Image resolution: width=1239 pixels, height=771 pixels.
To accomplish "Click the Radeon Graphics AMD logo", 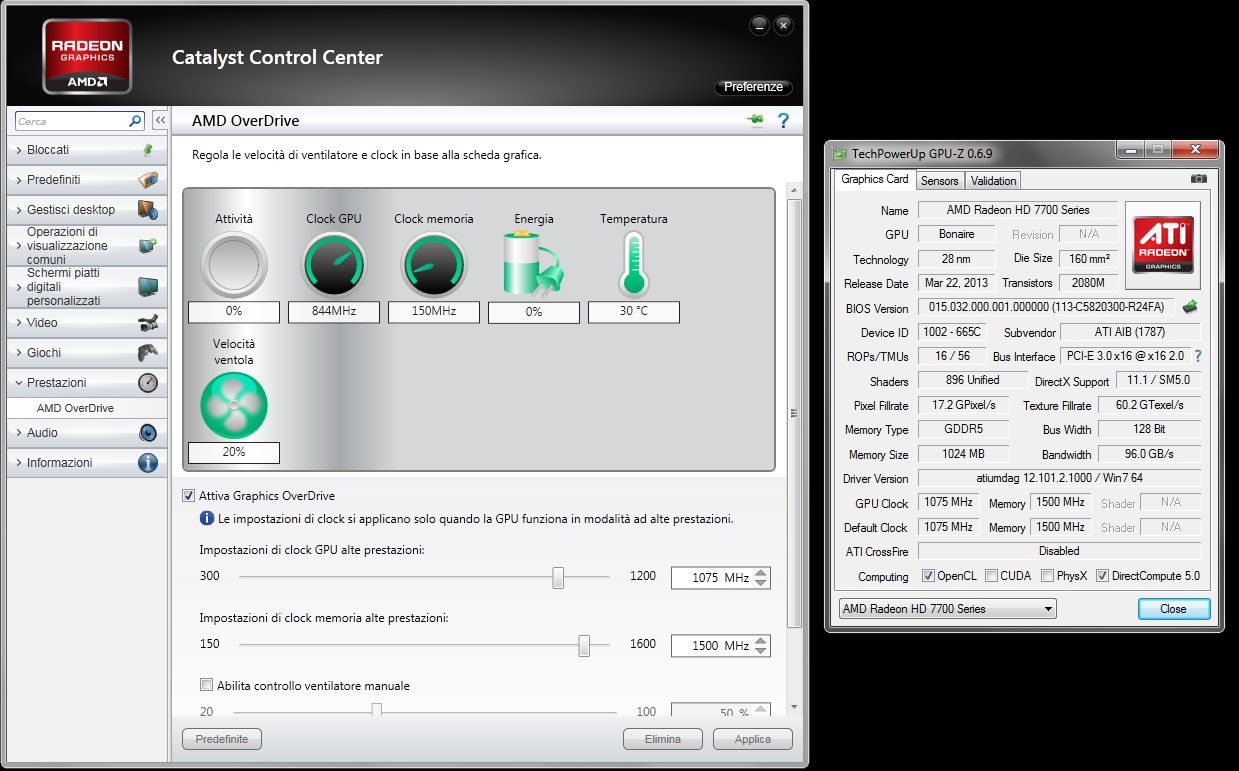I will pos(87,56).
